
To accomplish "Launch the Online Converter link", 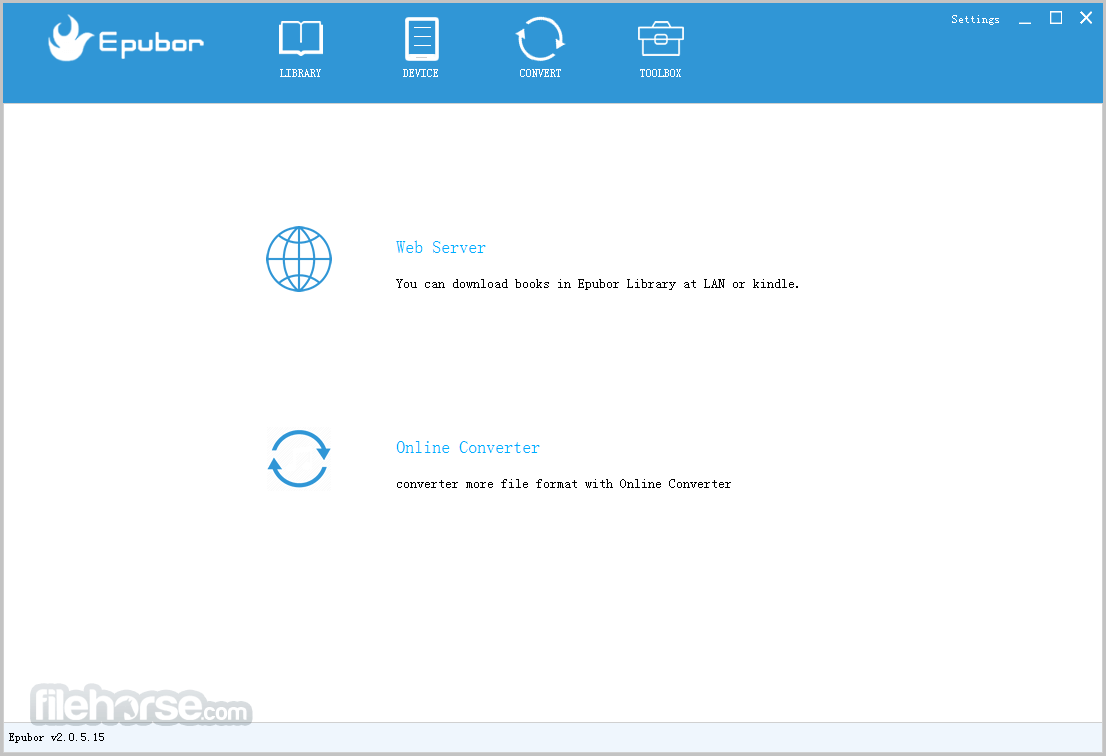I will tap(468, 448).
